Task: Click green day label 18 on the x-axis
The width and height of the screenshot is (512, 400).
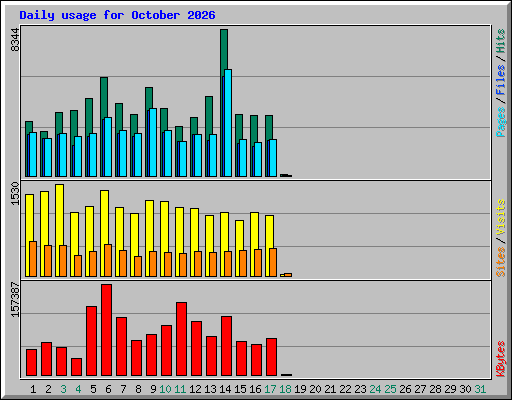Action: coord(285,389)
